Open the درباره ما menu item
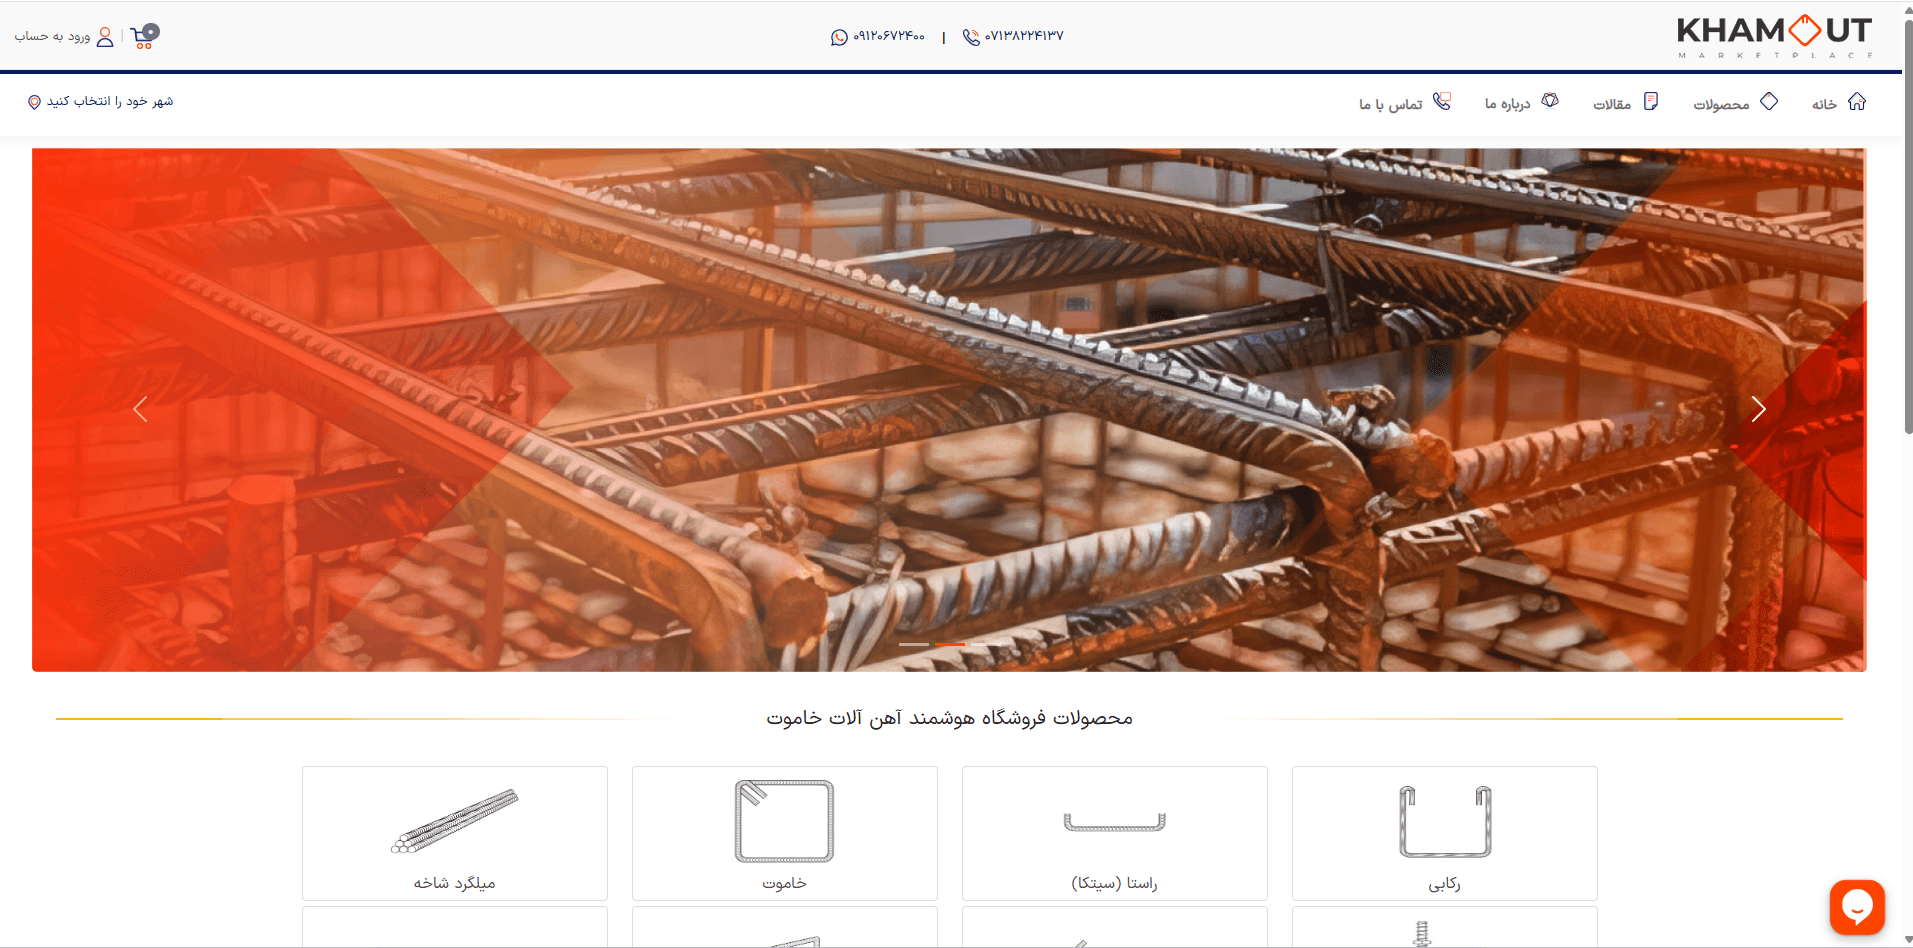This screenshot has width=1913, height=948. tap(1507, 104)
